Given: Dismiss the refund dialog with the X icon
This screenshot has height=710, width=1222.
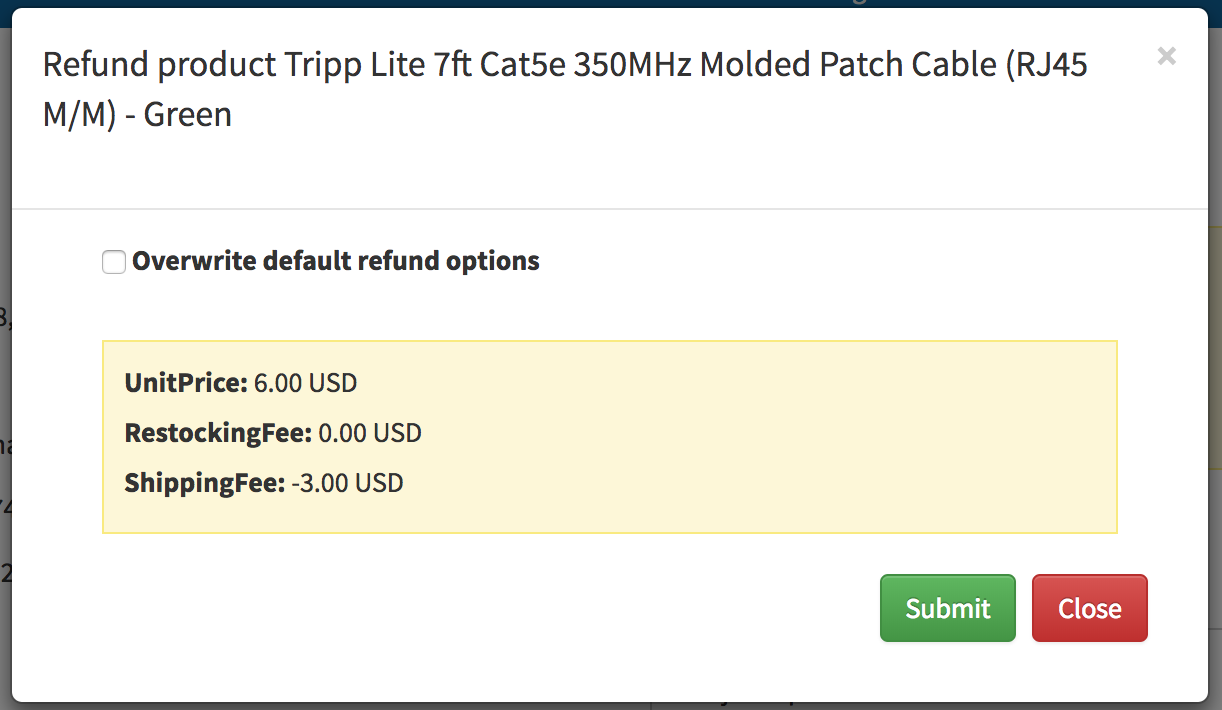Looking at the screenshot, I should (1166, 56).
